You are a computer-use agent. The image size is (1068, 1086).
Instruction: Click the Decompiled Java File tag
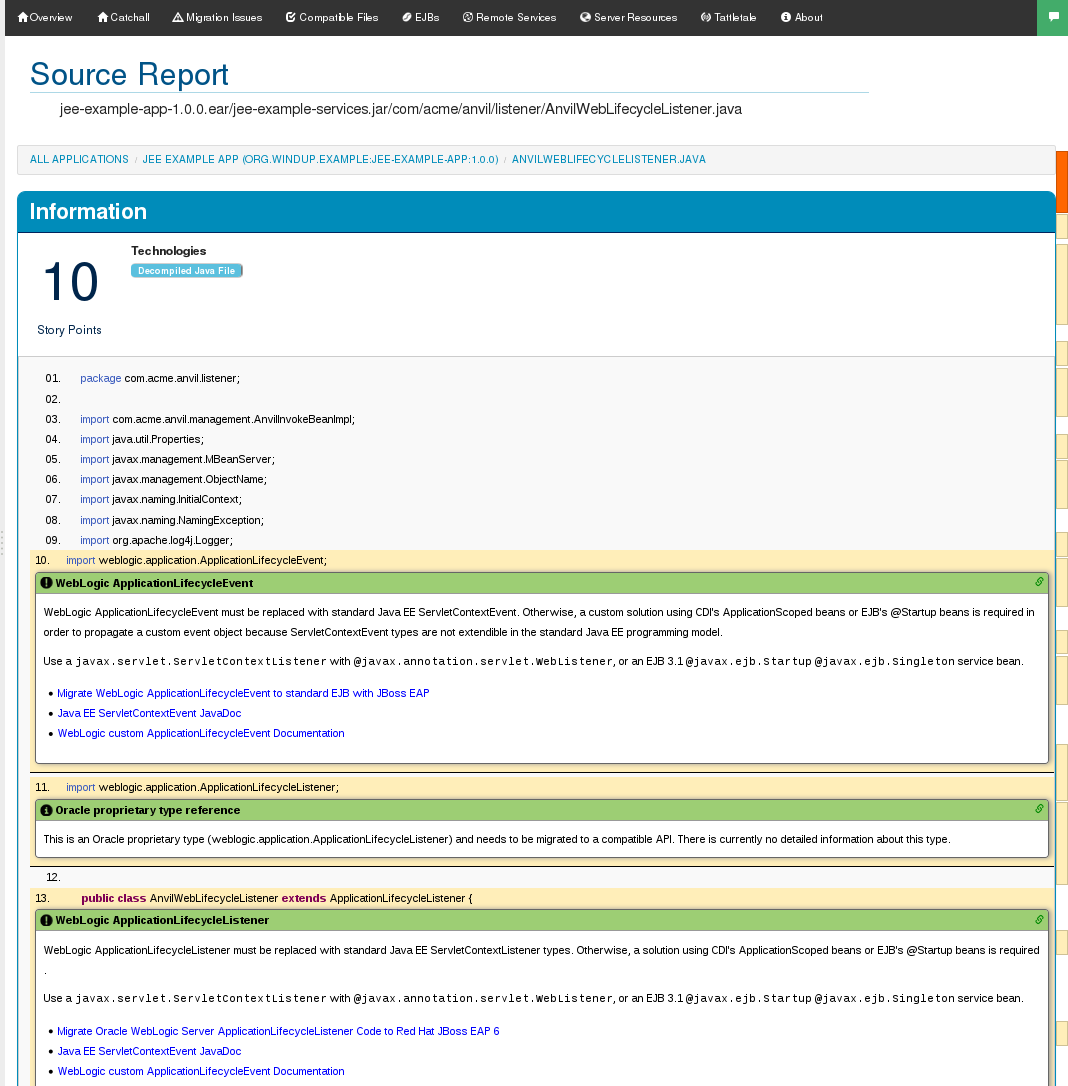186,271
